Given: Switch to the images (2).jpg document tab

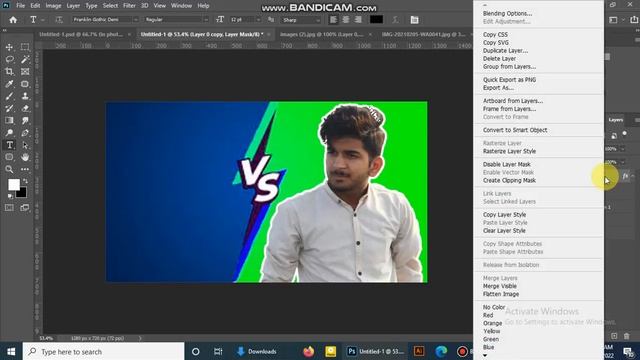Looking at the screenshot, I should click(321, 34).
